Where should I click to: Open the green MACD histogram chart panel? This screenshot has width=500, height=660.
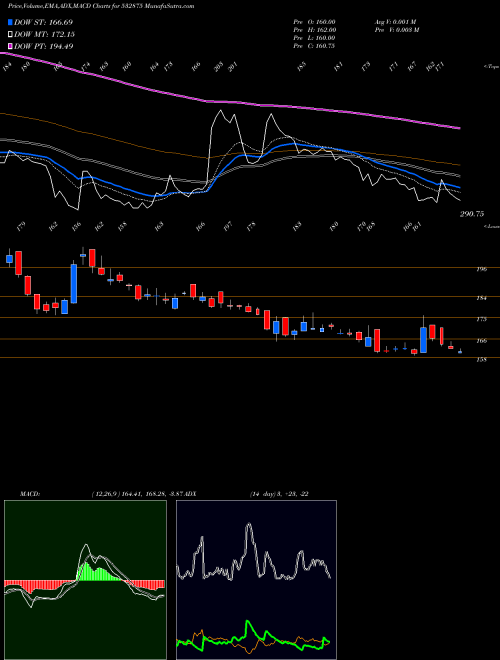85,580
